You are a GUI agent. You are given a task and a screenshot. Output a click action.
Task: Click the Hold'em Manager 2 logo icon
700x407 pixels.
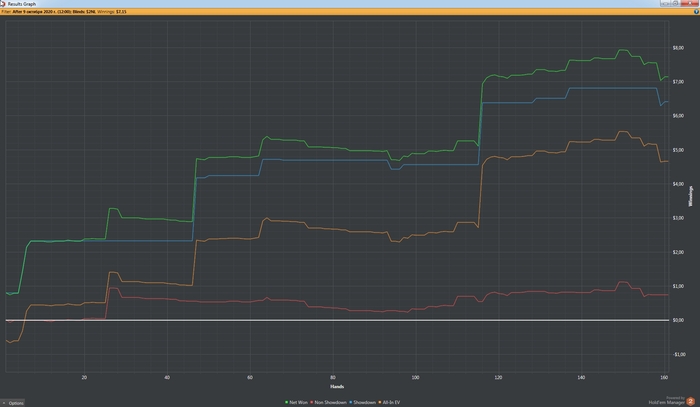[690, 401]
